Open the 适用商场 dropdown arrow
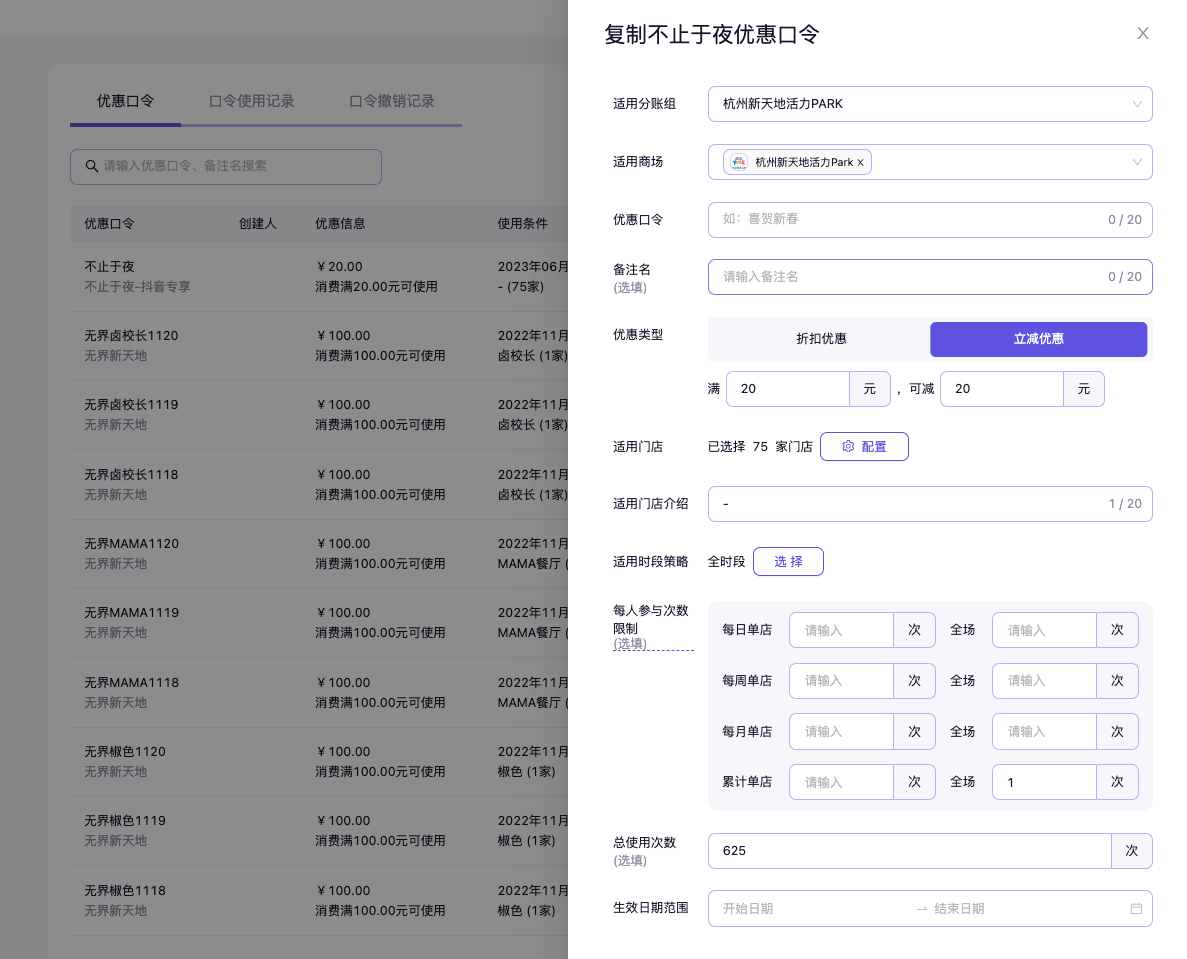Image resolution: width=1187 pixels, height=959 pixels. [1136, 162]
